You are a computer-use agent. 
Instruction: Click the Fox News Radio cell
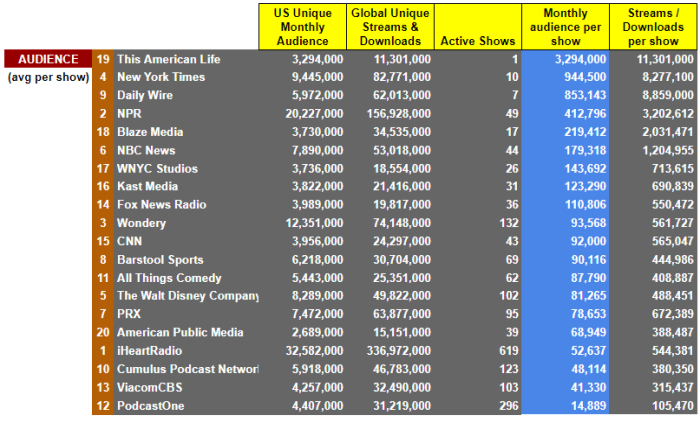(x=162, y=205)
